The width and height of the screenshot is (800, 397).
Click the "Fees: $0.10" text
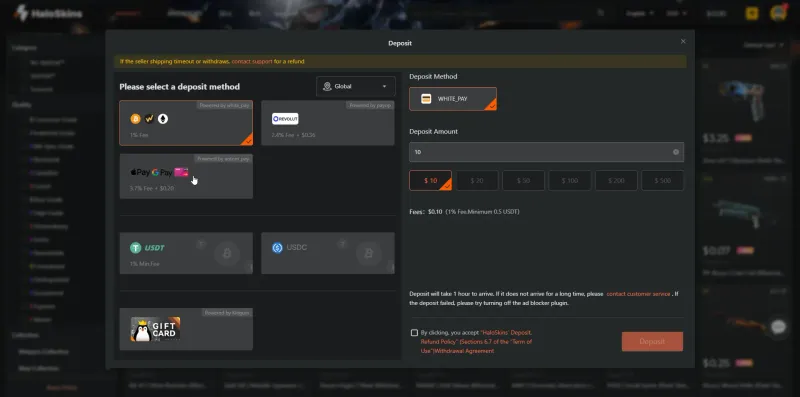pos(426,211)
